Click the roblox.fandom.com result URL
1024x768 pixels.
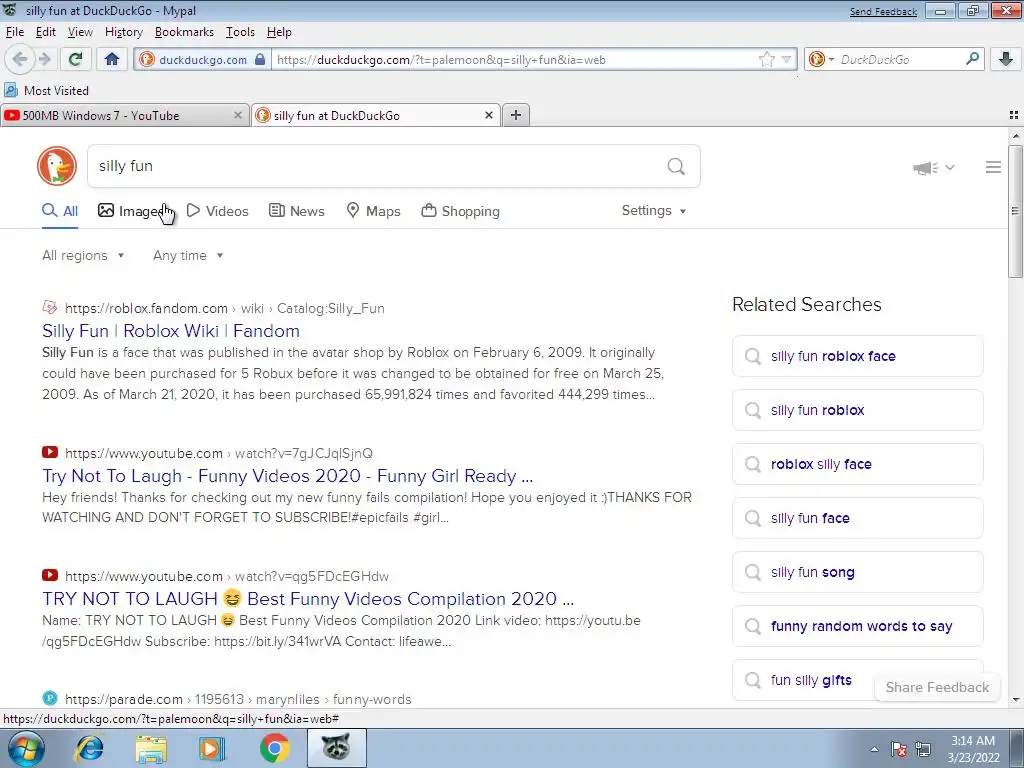[225, 308]
